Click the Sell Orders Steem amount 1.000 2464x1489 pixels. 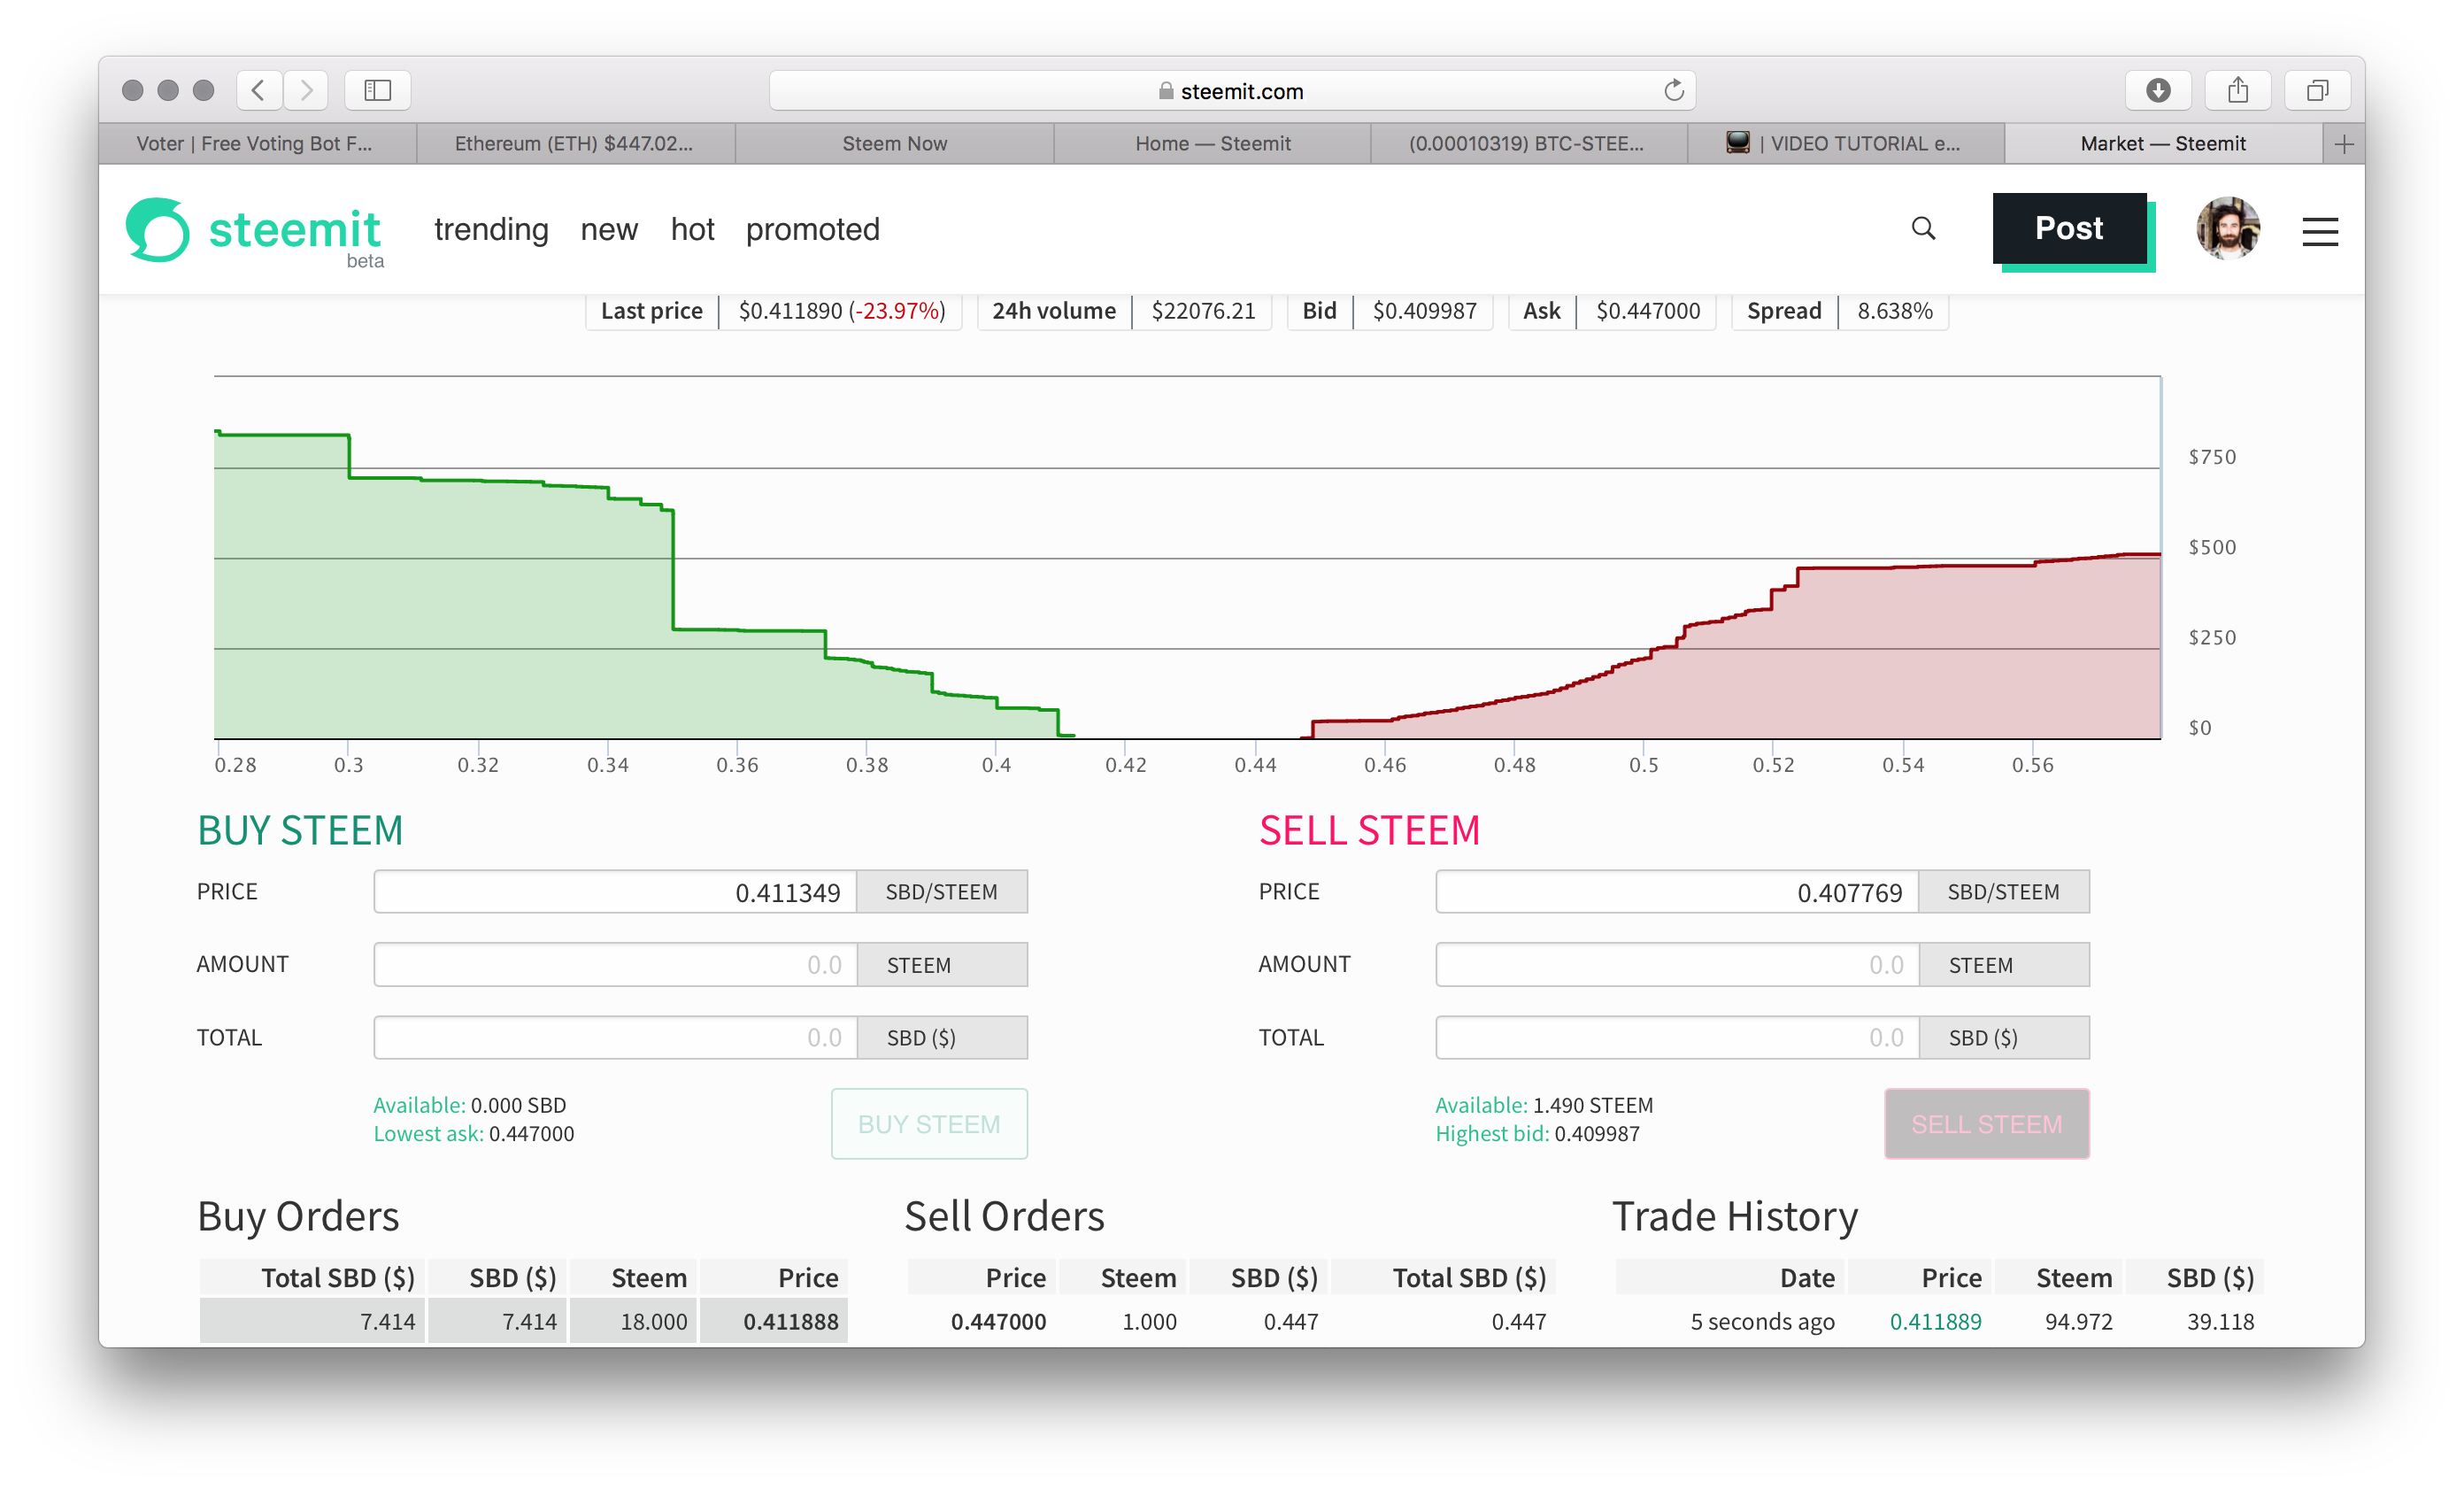point(1149,1322)
